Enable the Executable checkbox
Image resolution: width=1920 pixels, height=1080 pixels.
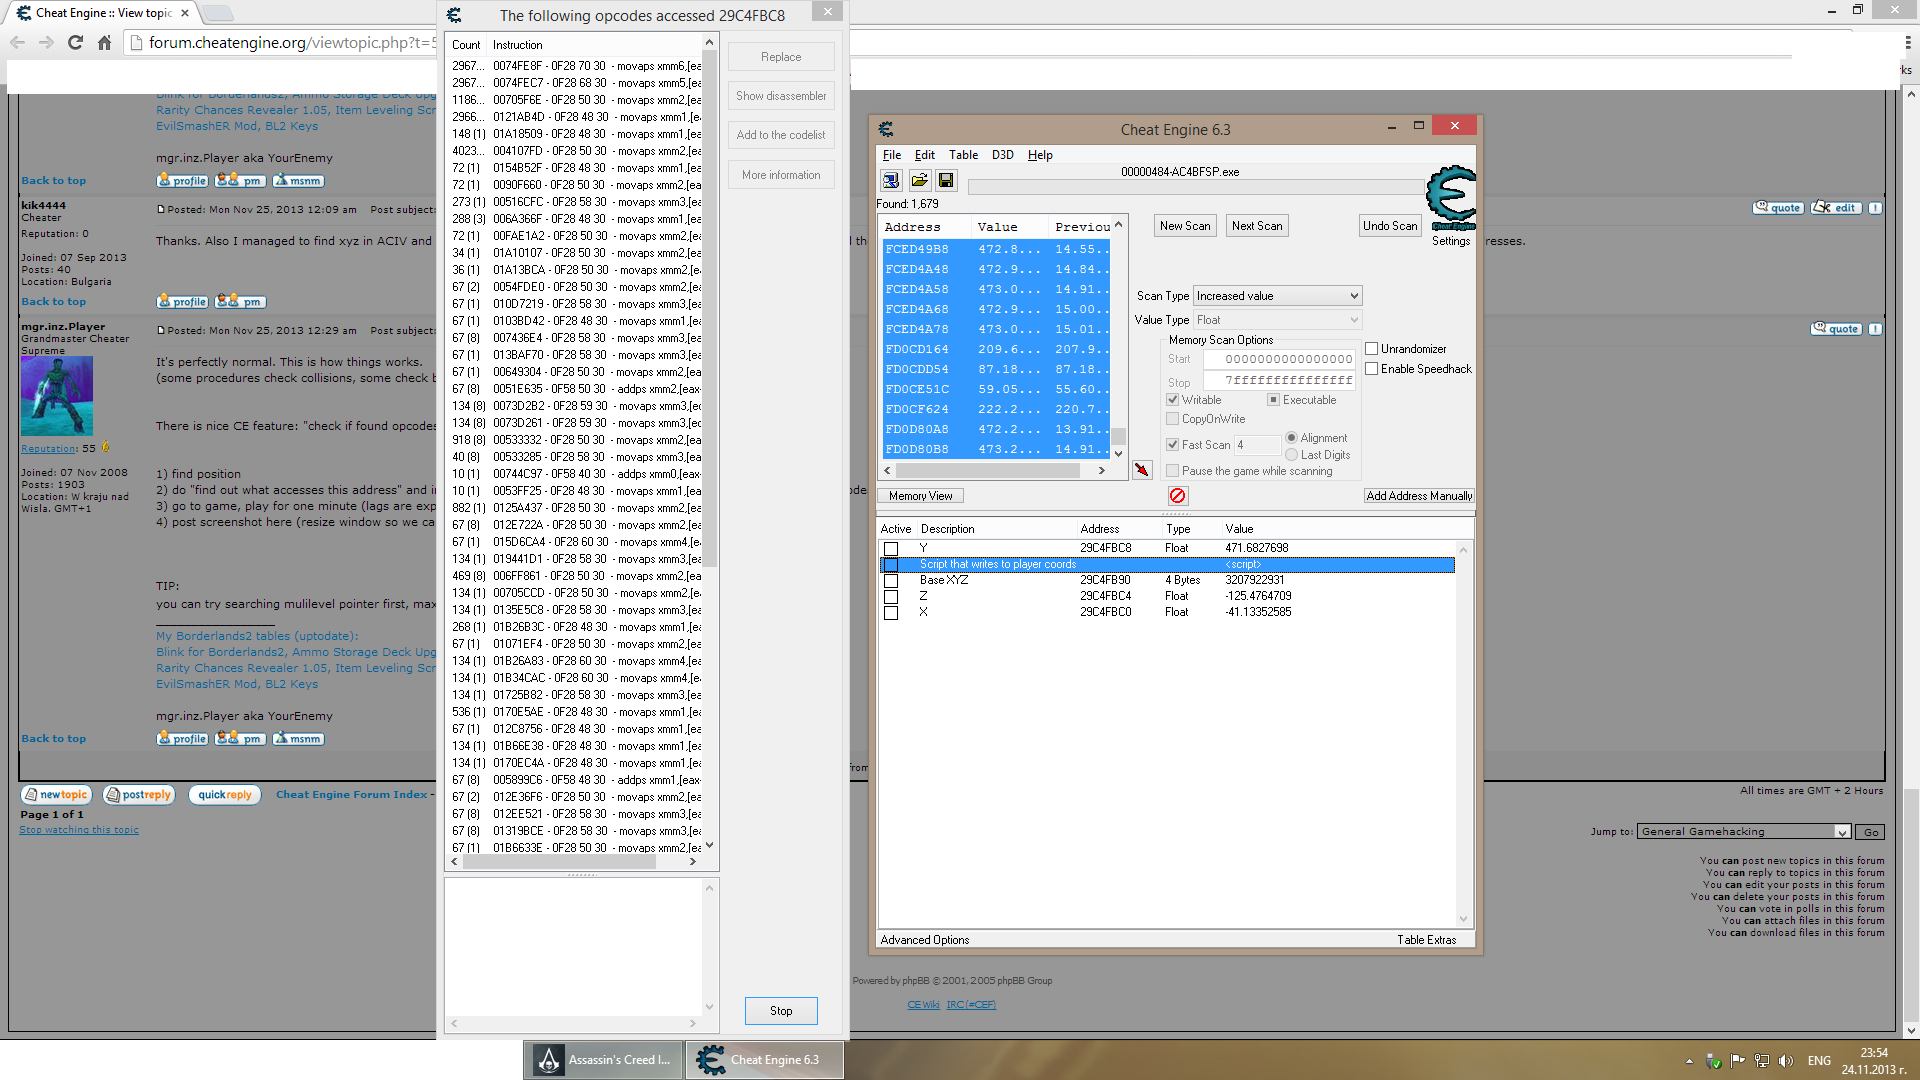pyautogui.click(x=1274, y=400)
